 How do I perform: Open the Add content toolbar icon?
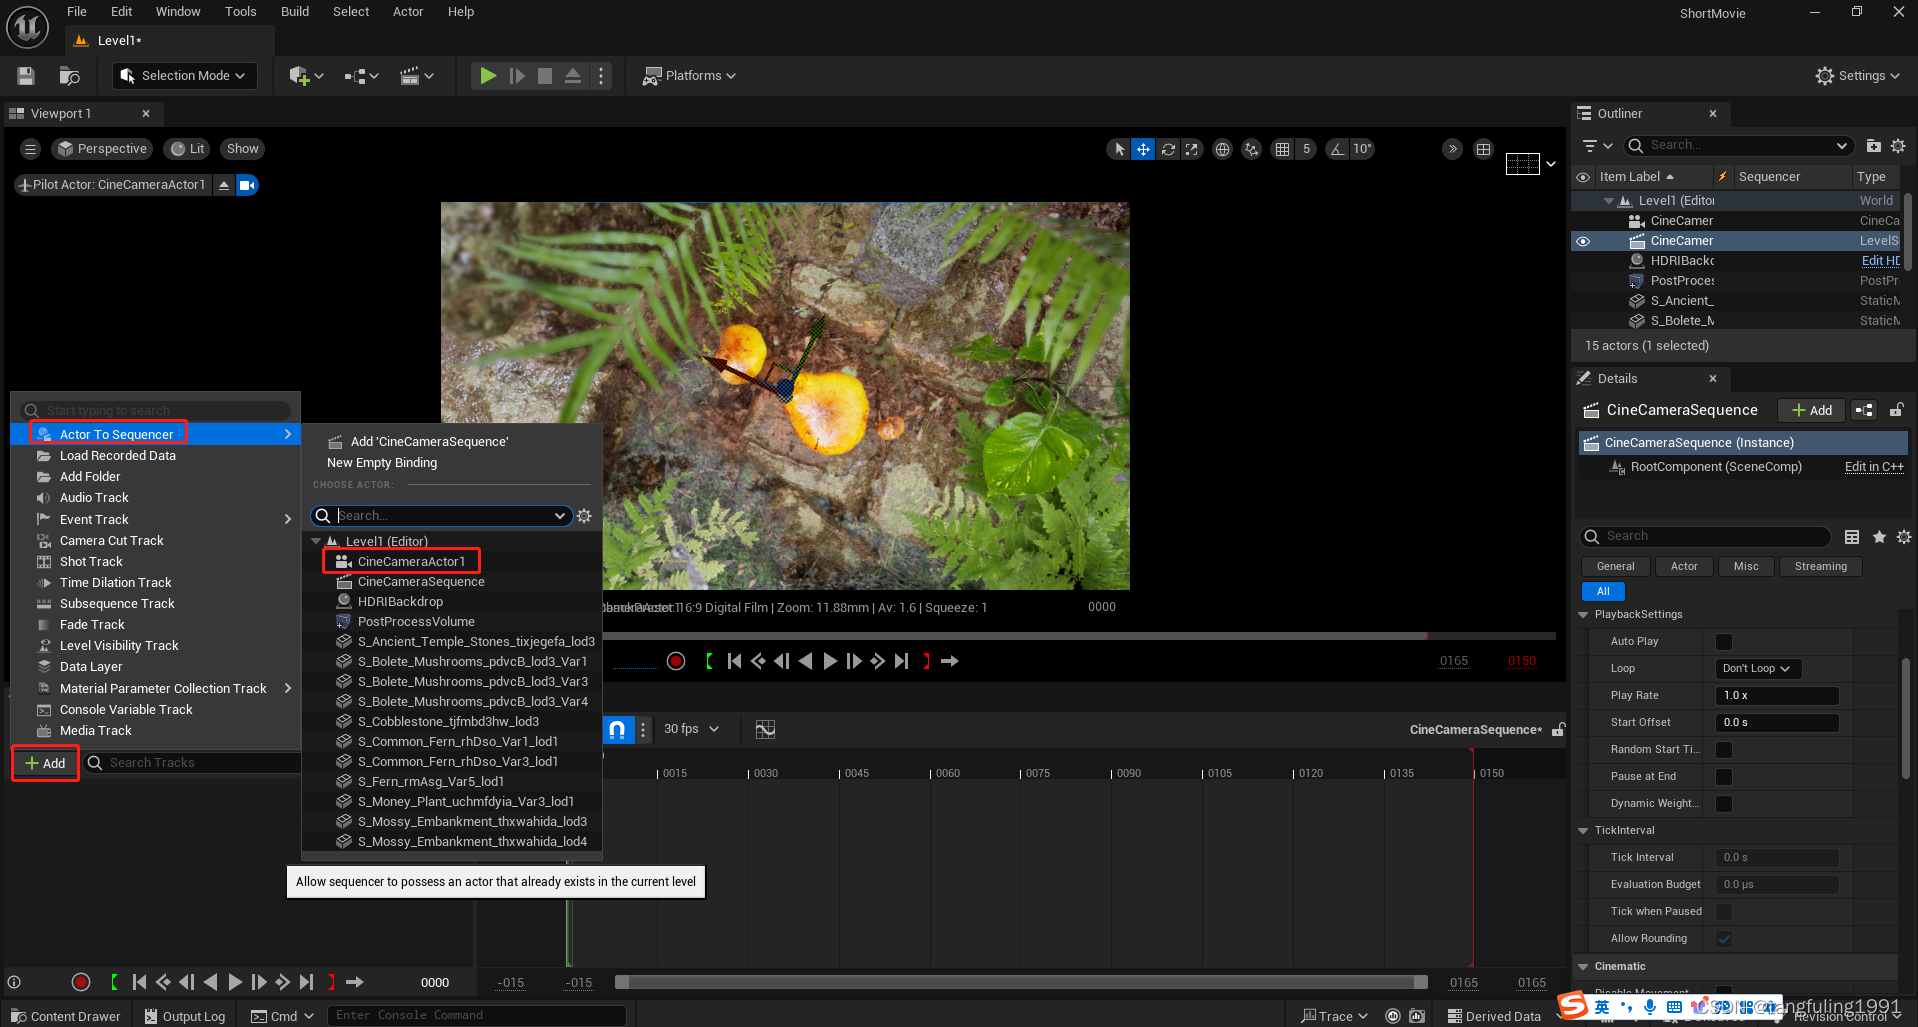click(x=305, y=76)
